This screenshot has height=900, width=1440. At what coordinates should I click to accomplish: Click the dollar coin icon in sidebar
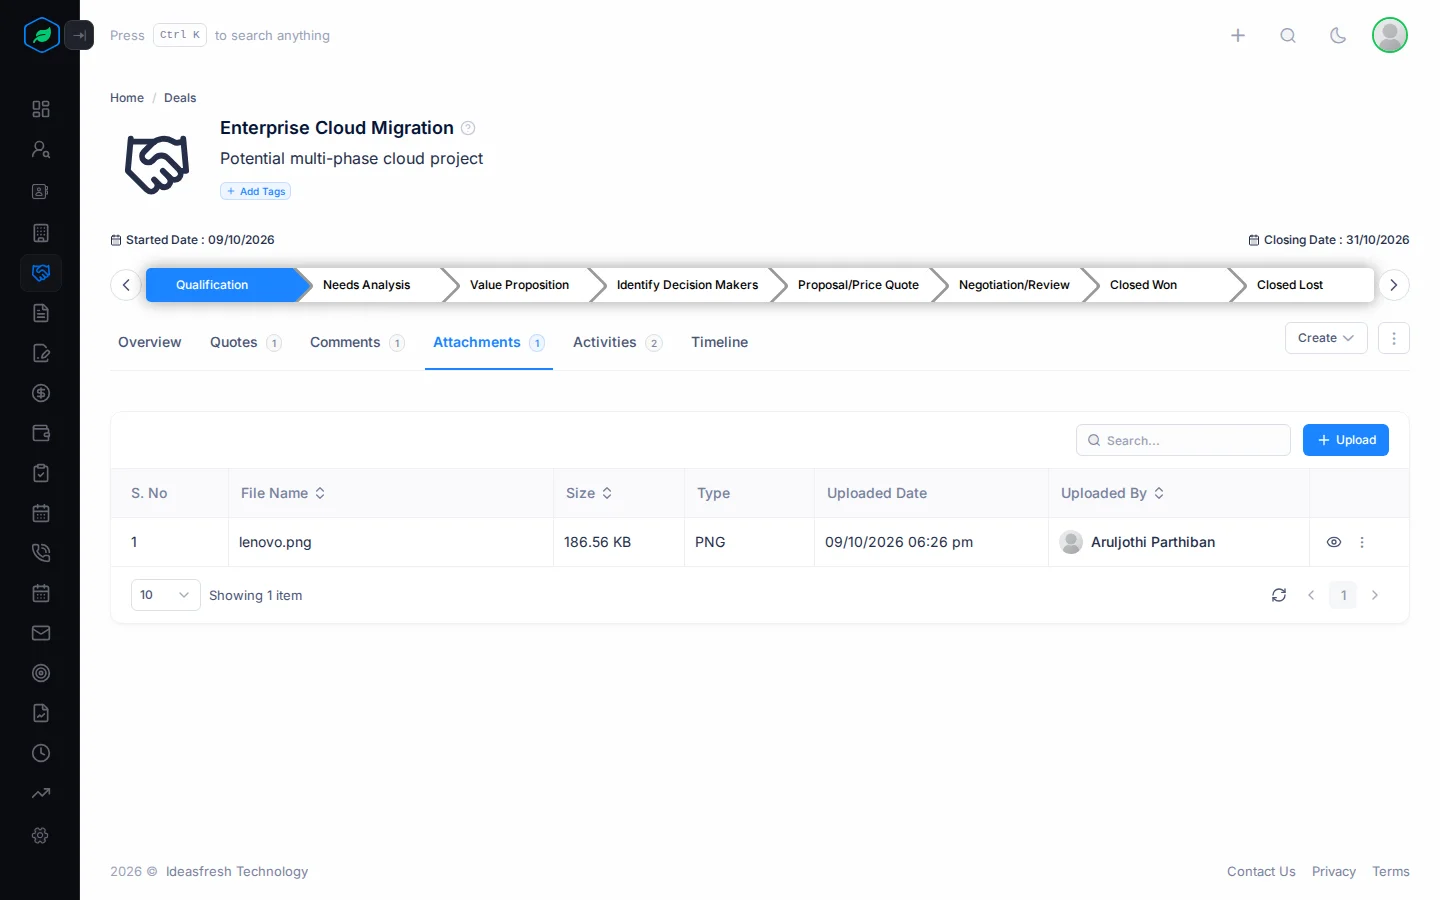tap(41, 393)
